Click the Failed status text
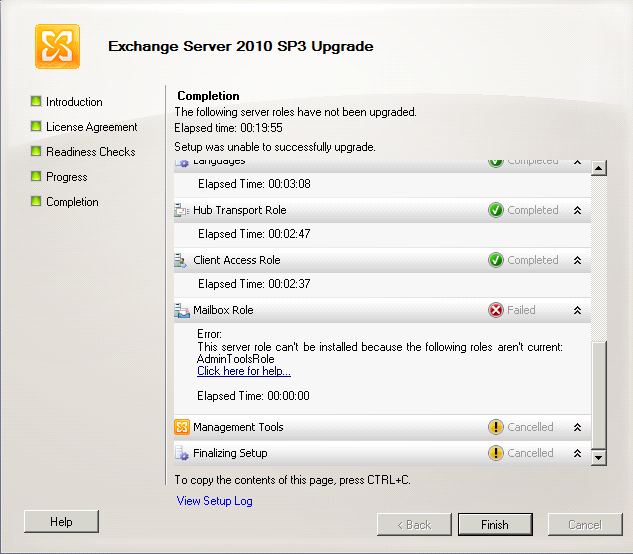The image size is (633, 554). tap(521, 310)
